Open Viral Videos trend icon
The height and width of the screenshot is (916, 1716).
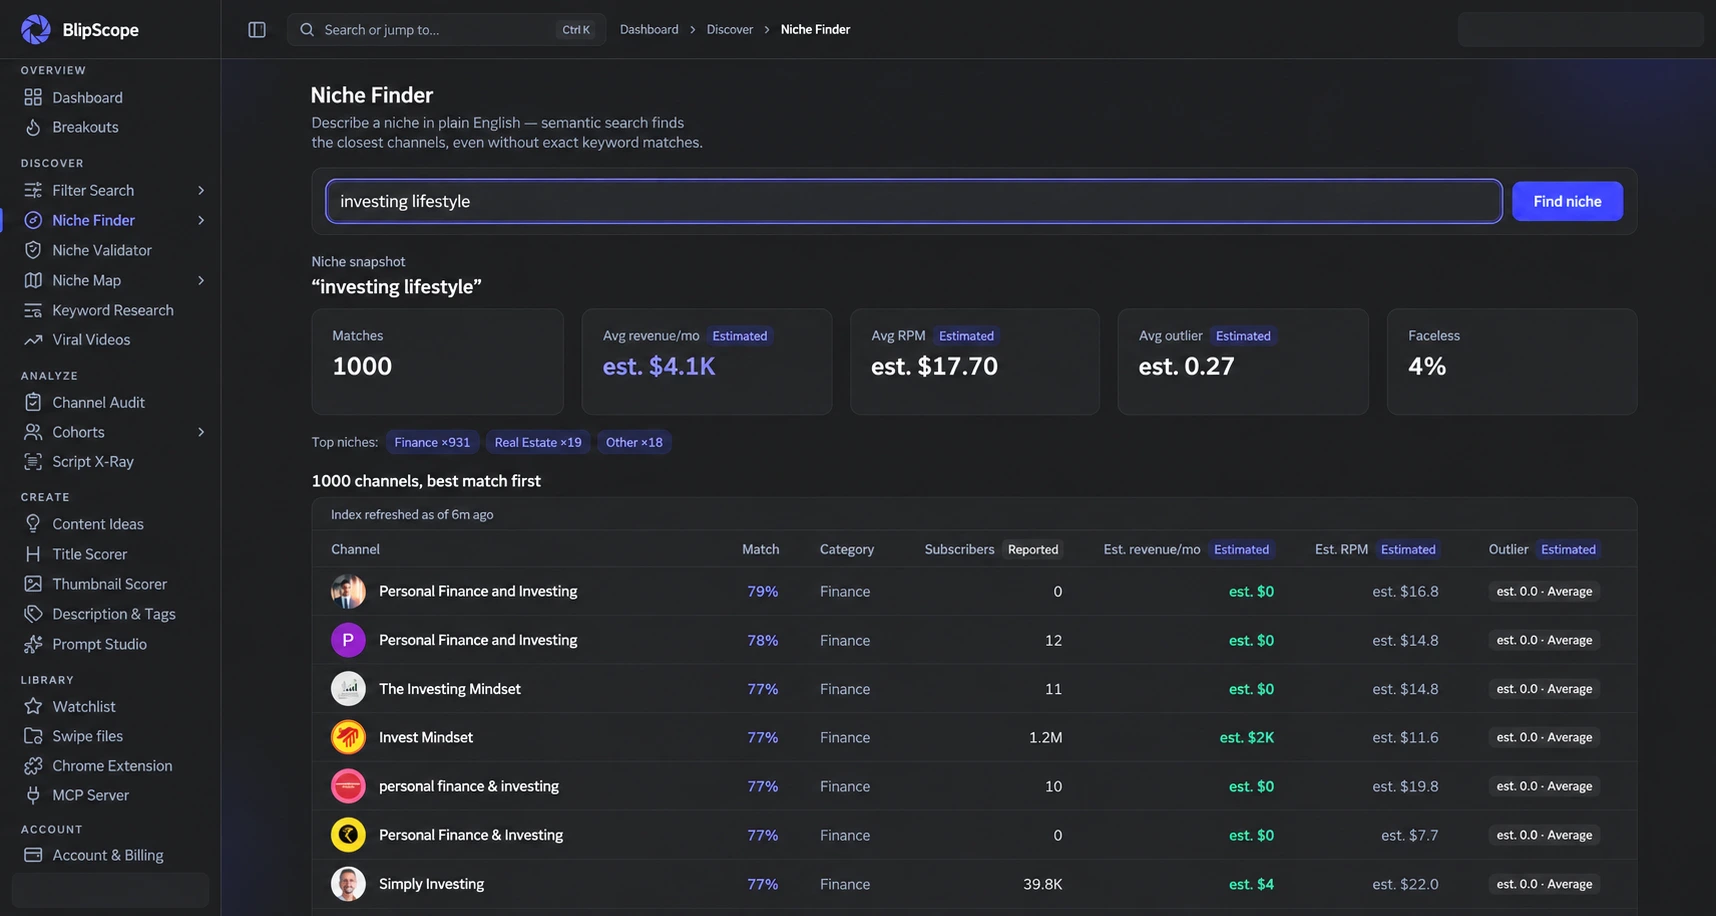pyautogui.click(x=33, y=340)
